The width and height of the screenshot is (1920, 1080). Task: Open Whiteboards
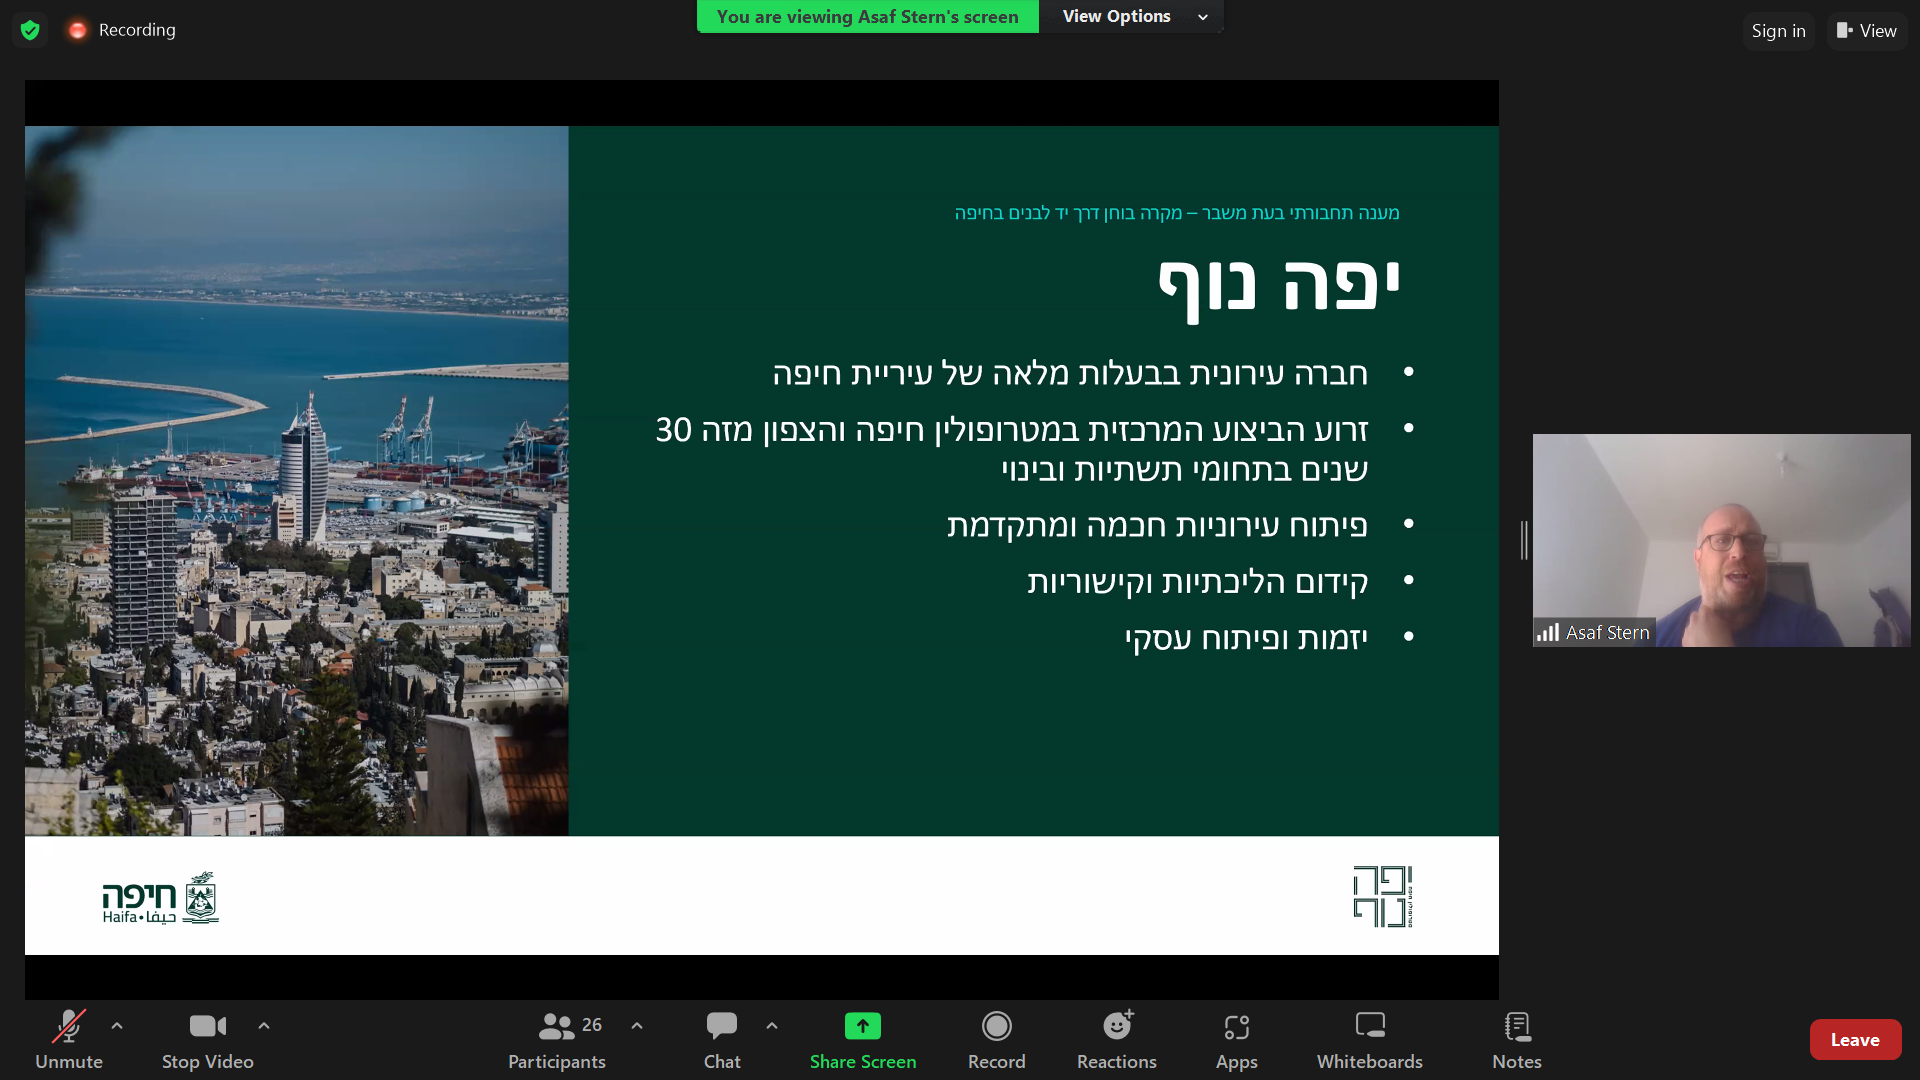[1369, 1039]
